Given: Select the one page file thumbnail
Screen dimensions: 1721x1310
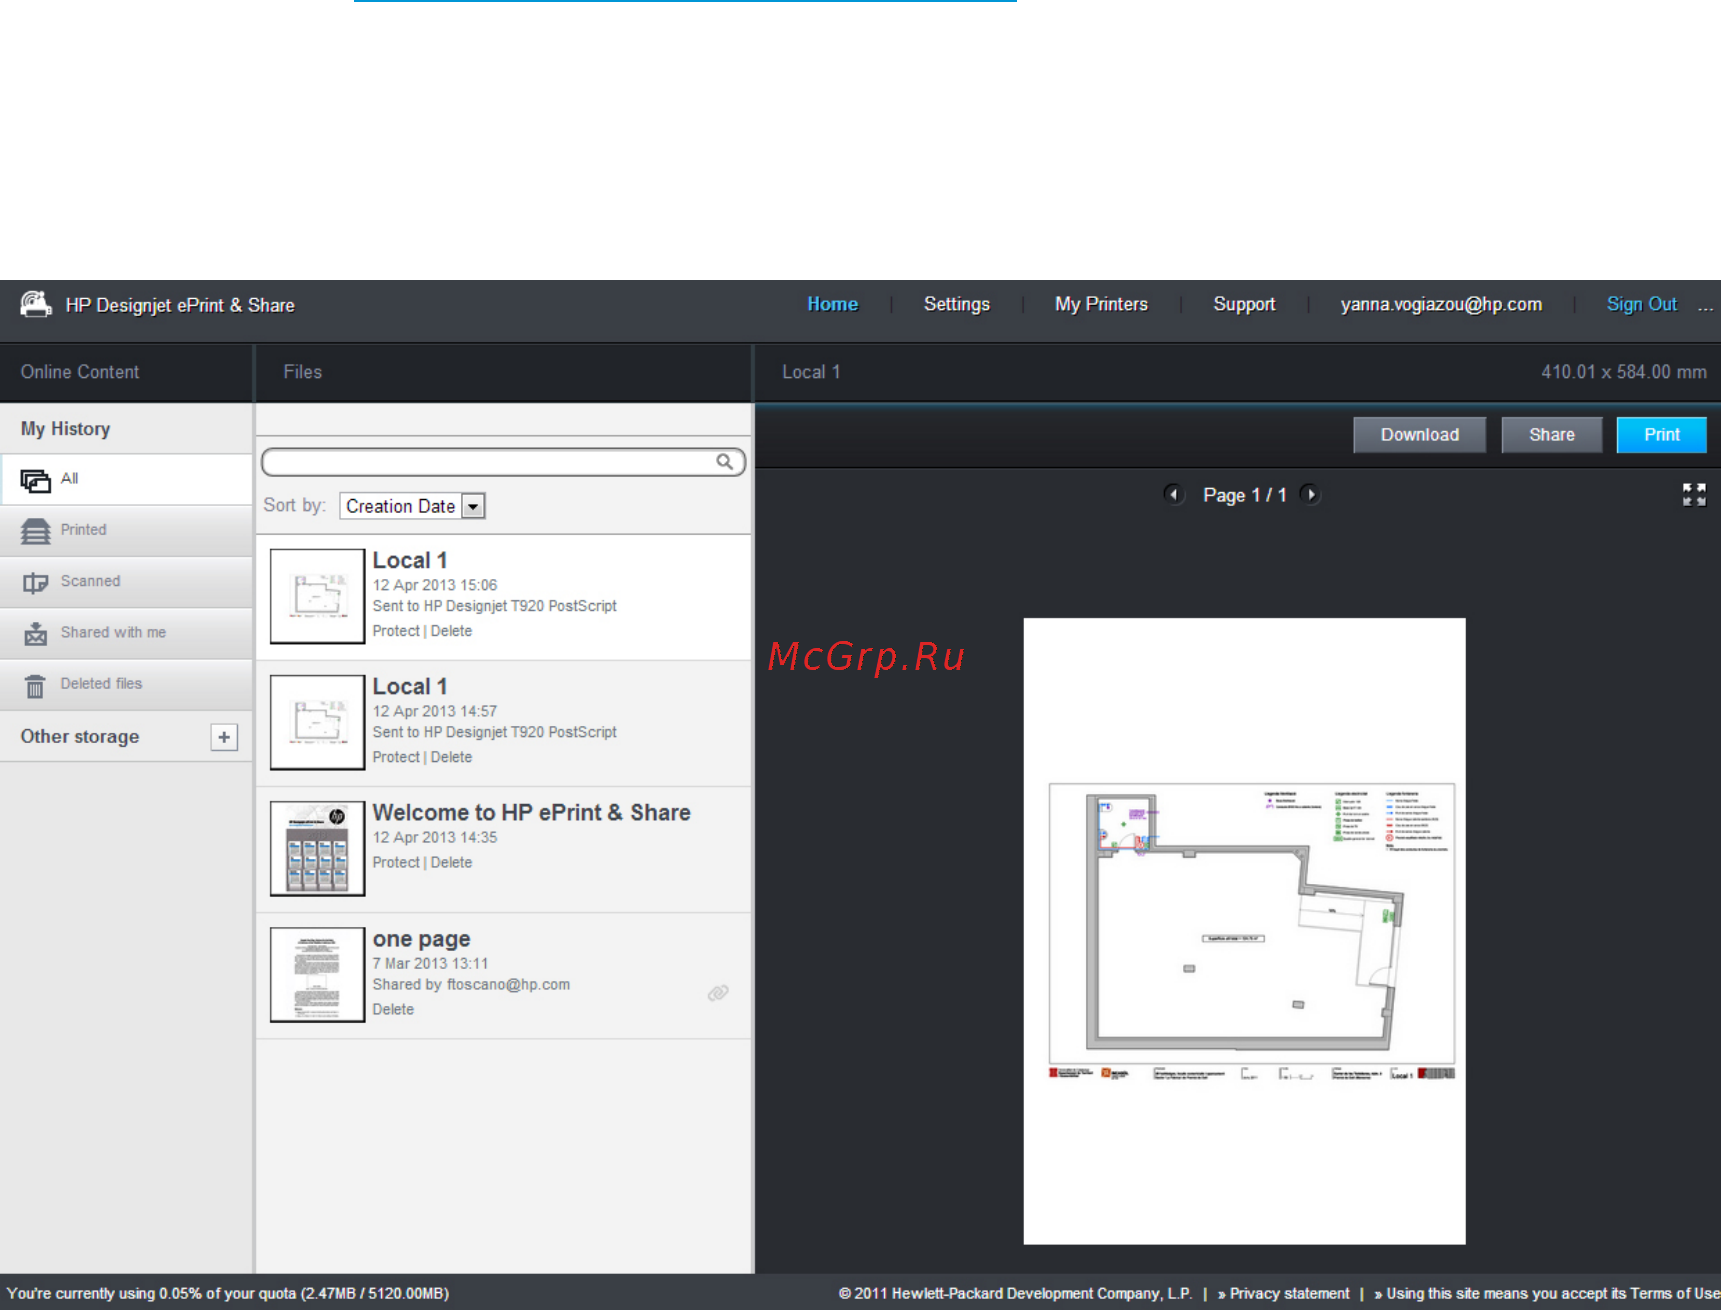Looking at the screenshot, I should tap(317, 974).
